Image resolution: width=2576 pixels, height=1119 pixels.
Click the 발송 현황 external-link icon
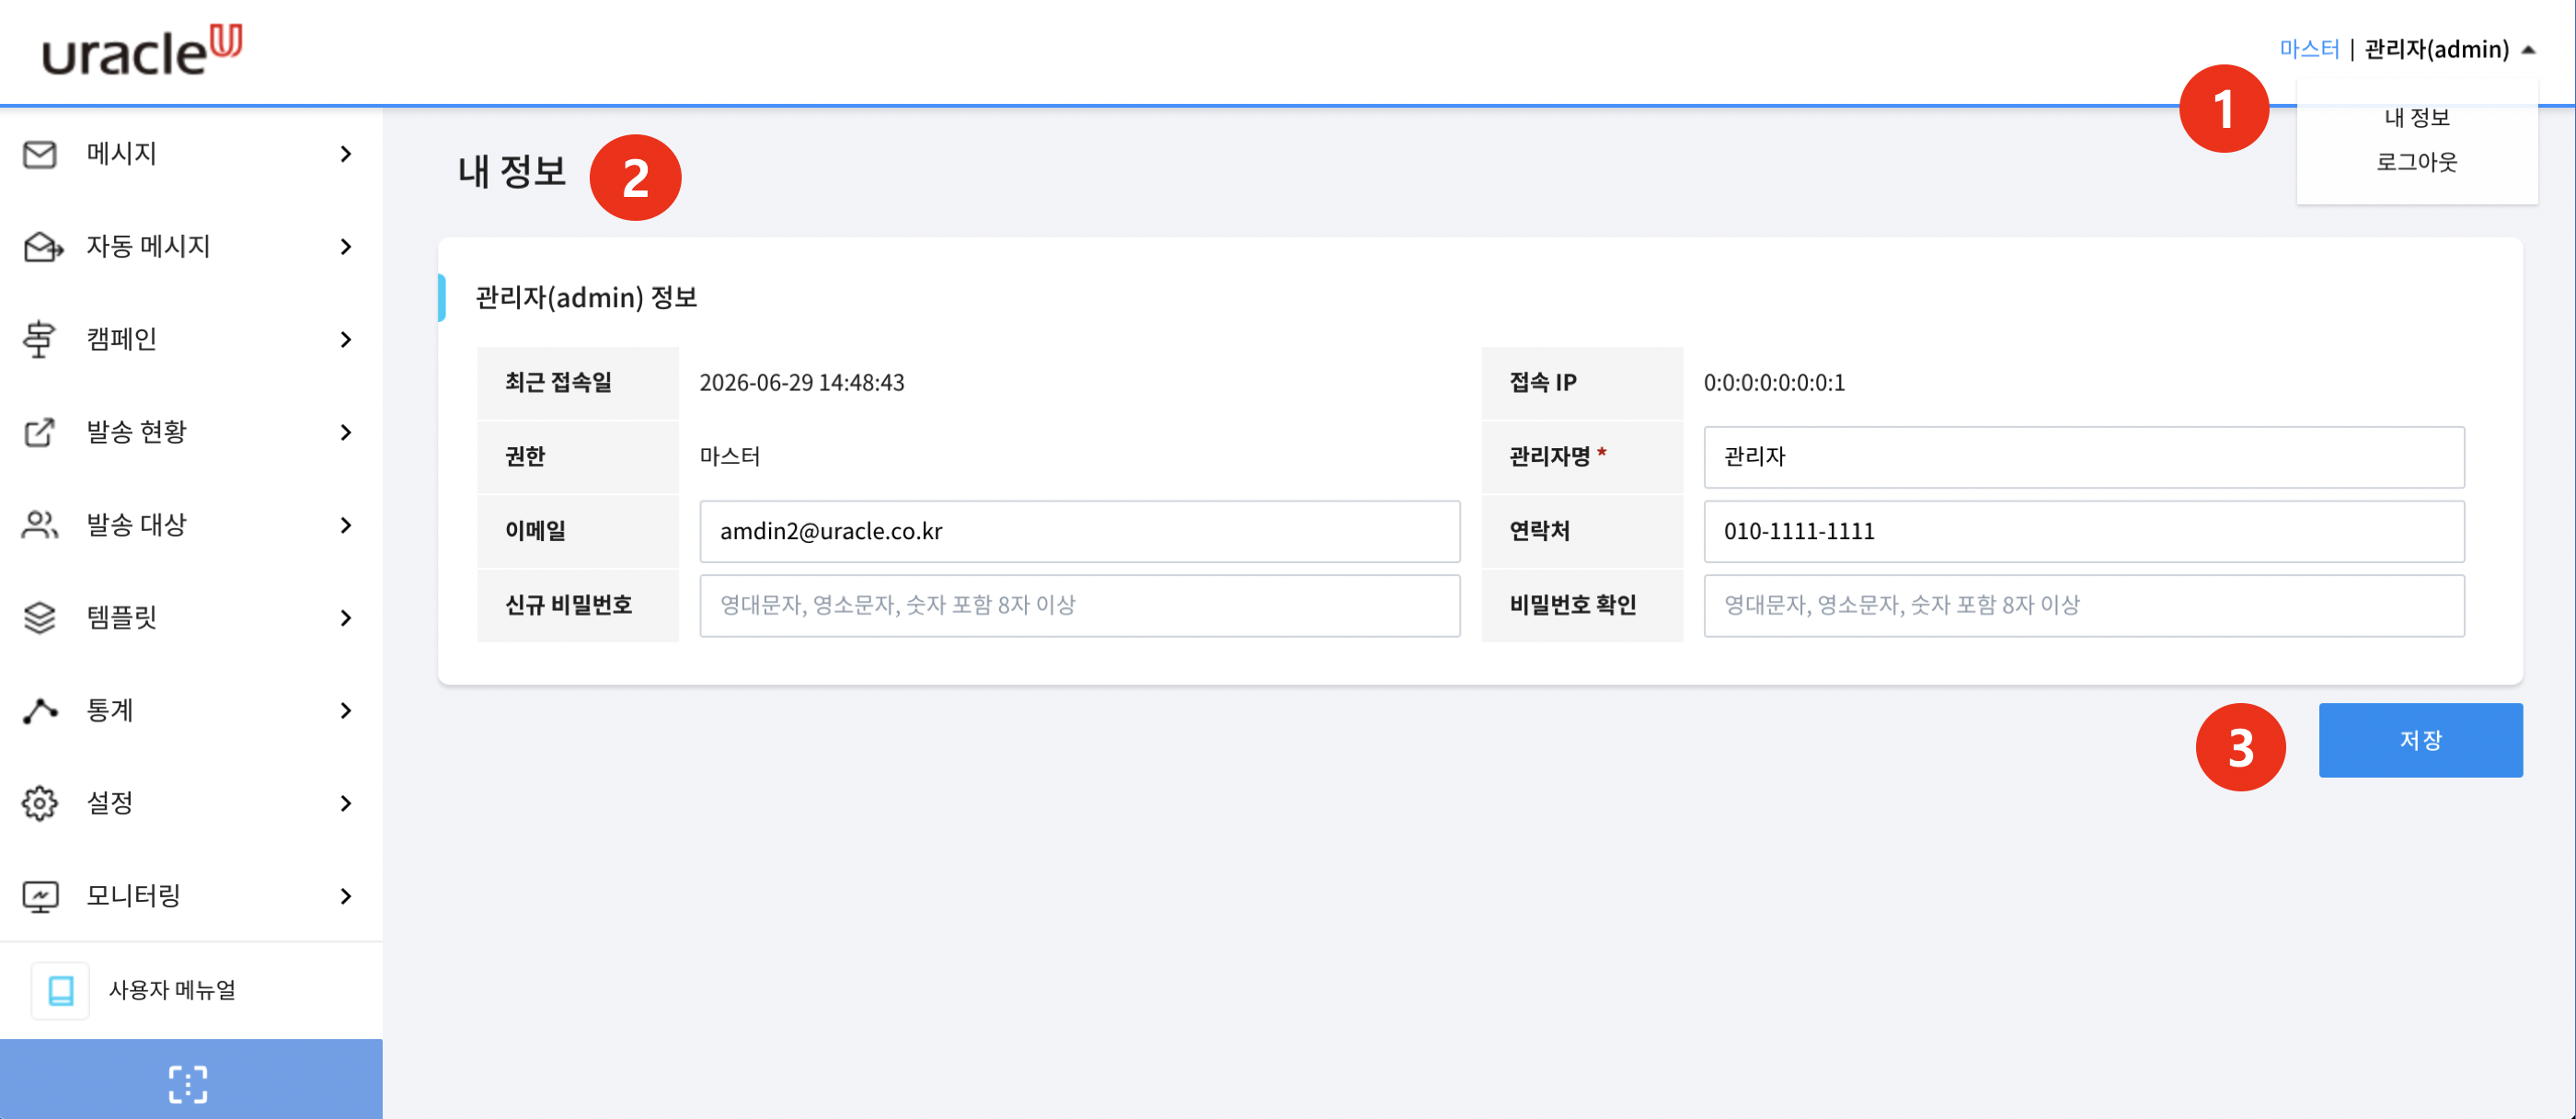pos(39,432)
